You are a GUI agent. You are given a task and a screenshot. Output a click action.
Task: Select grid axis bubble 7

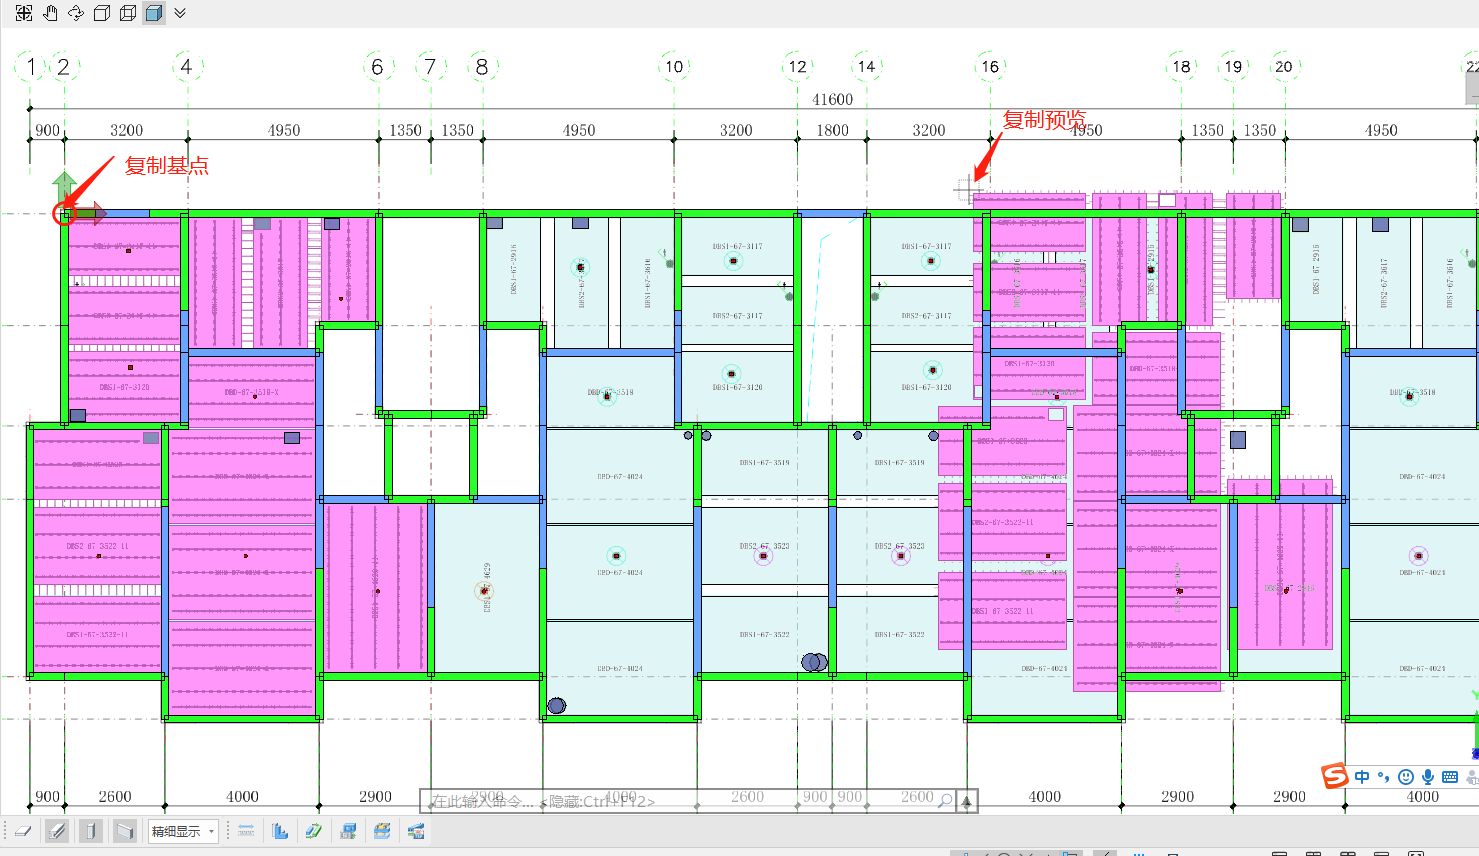point(430,67)
